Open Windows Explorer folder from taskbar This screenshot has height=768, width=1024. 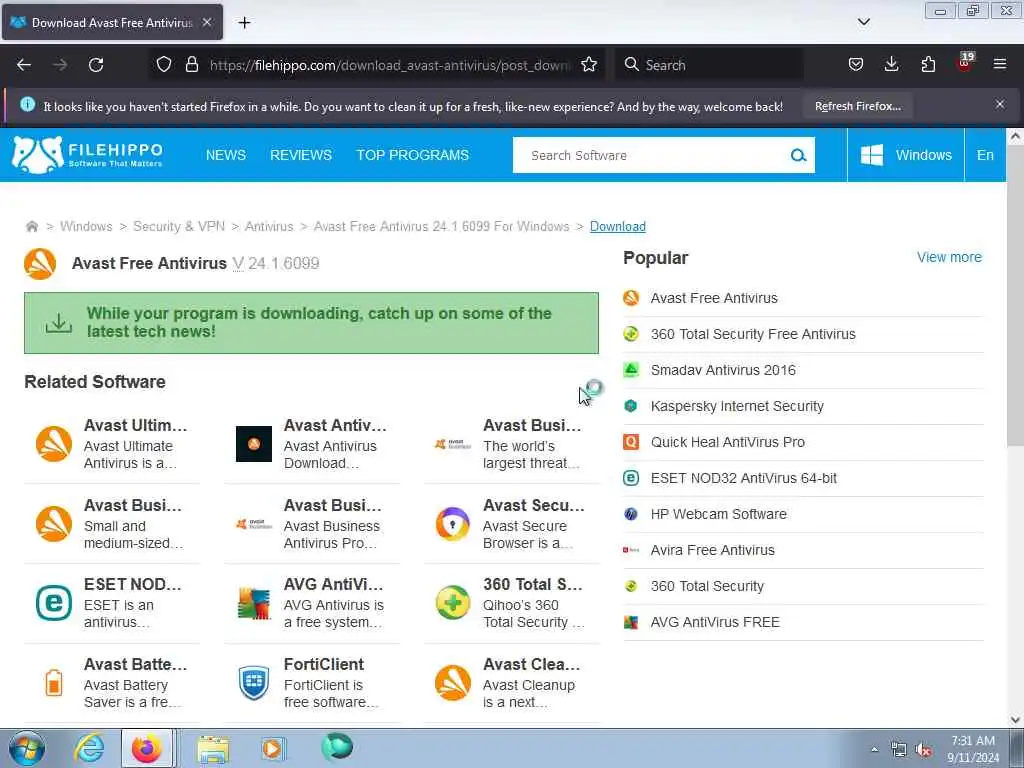click(x=213, y=748)
